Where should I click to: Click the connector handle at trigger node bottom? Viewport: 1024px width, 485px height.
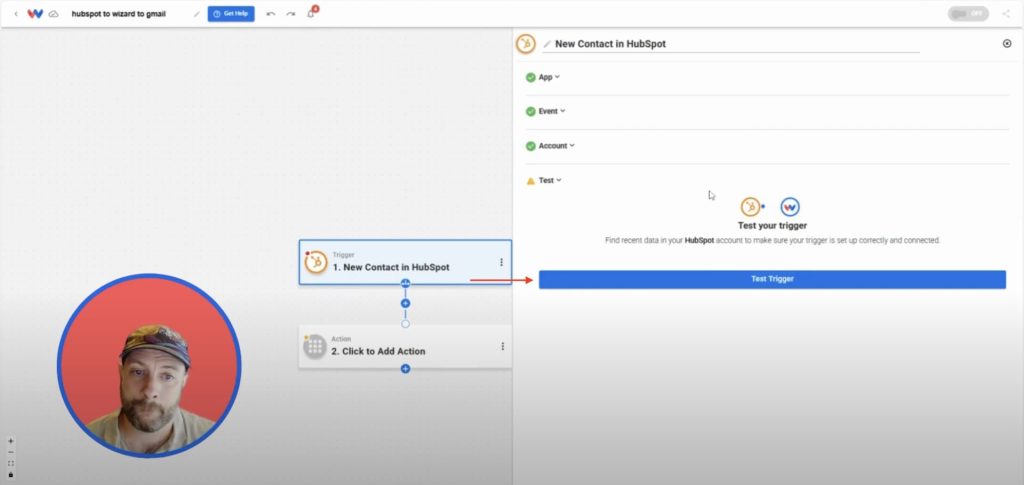[406, 284]
